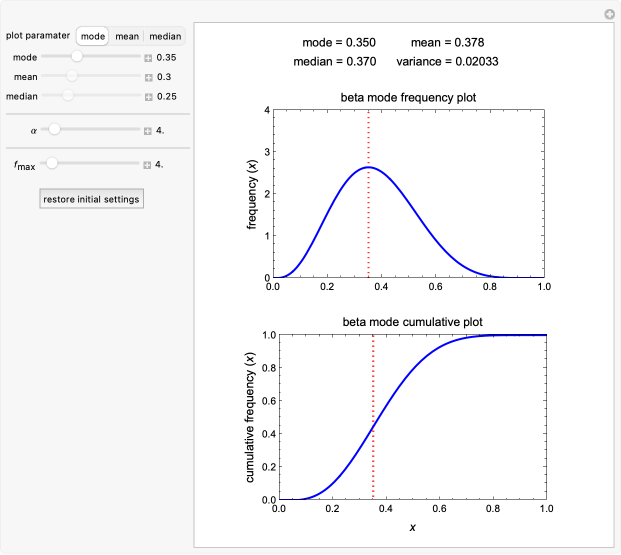The height and width of the screenshot is (555, 621).
Task: Click red dotted mode line in frequency plot
Action: pos(369,220)
